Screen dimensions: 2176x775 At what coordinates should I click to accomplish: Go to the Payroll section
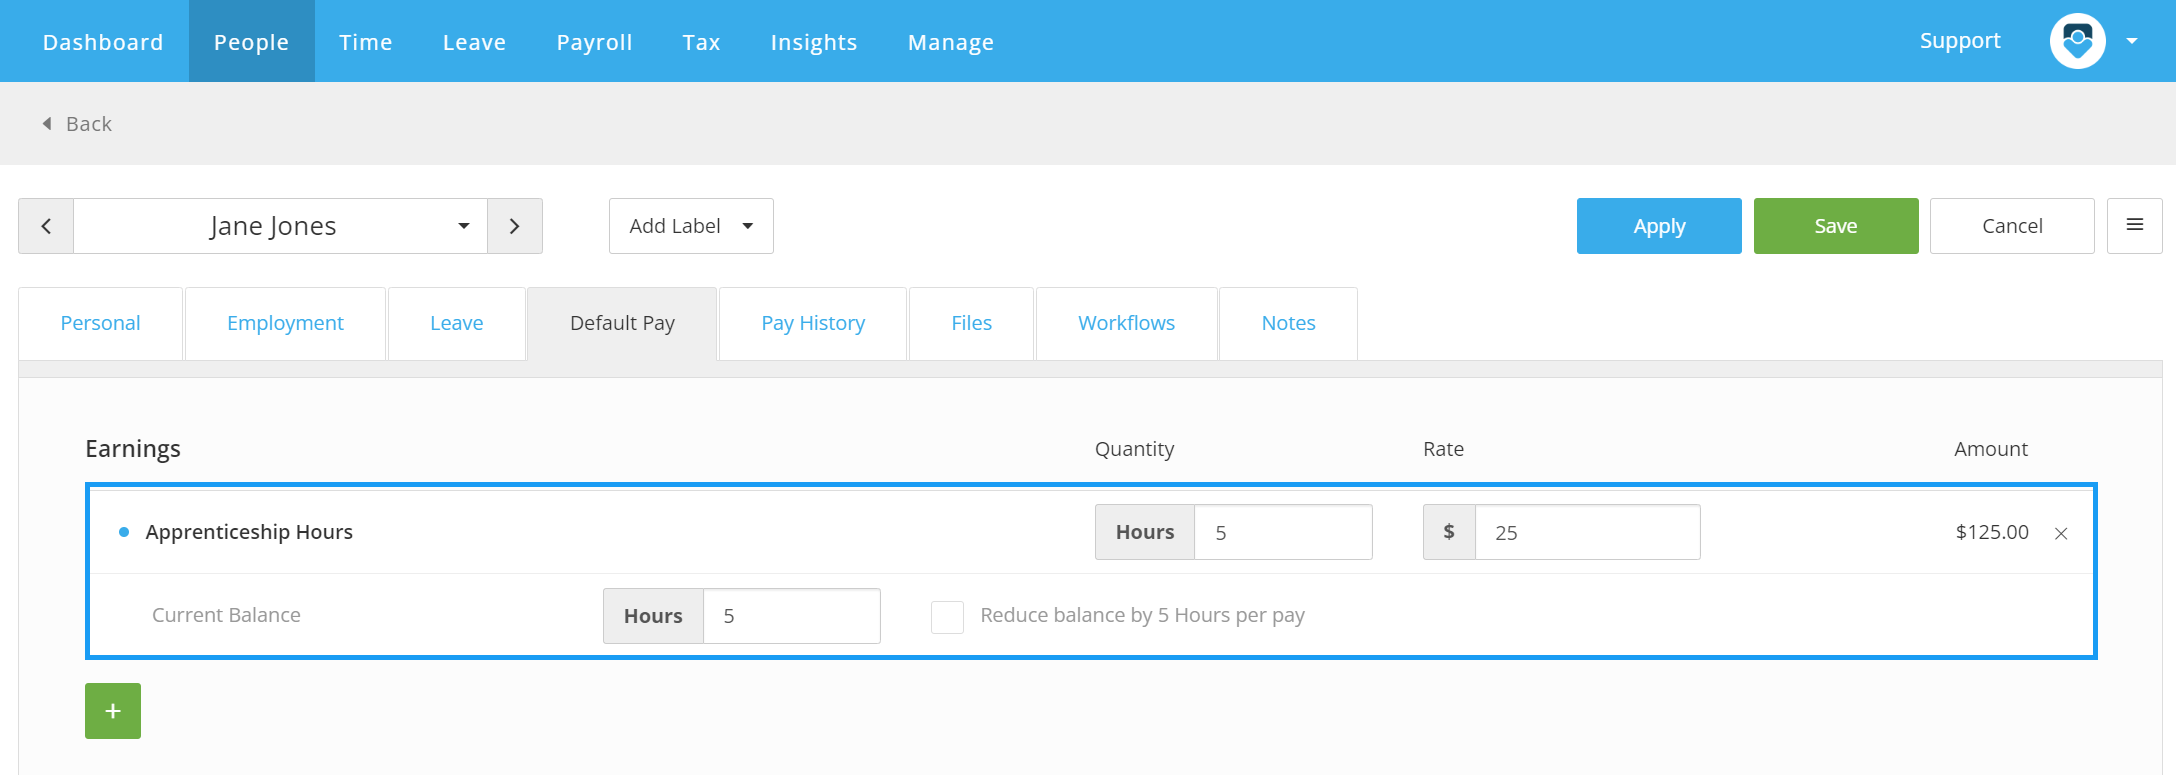click(x=595, y=42)
